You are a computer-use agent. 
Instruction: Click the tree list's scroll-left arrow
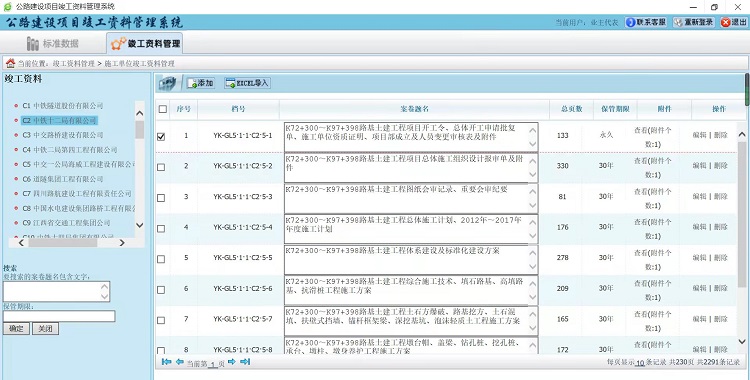(x=22, y=243)
